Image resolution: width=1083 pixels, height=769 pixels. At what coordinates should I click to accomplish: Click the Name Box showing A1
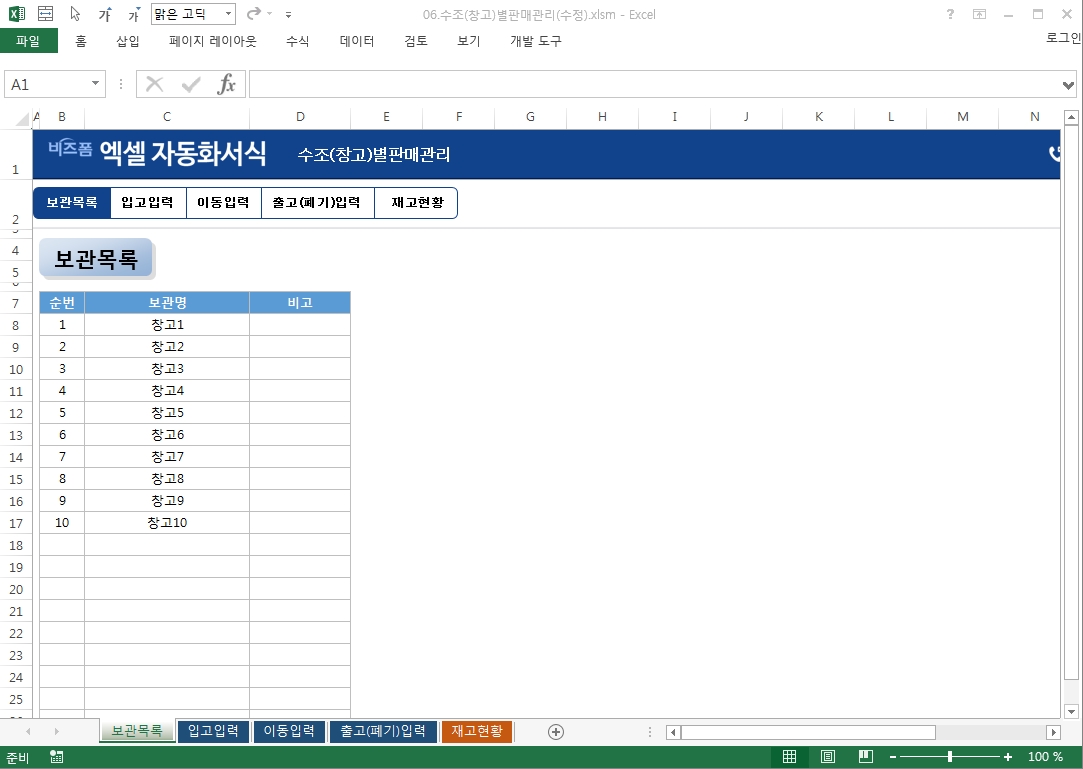(47, 84)
